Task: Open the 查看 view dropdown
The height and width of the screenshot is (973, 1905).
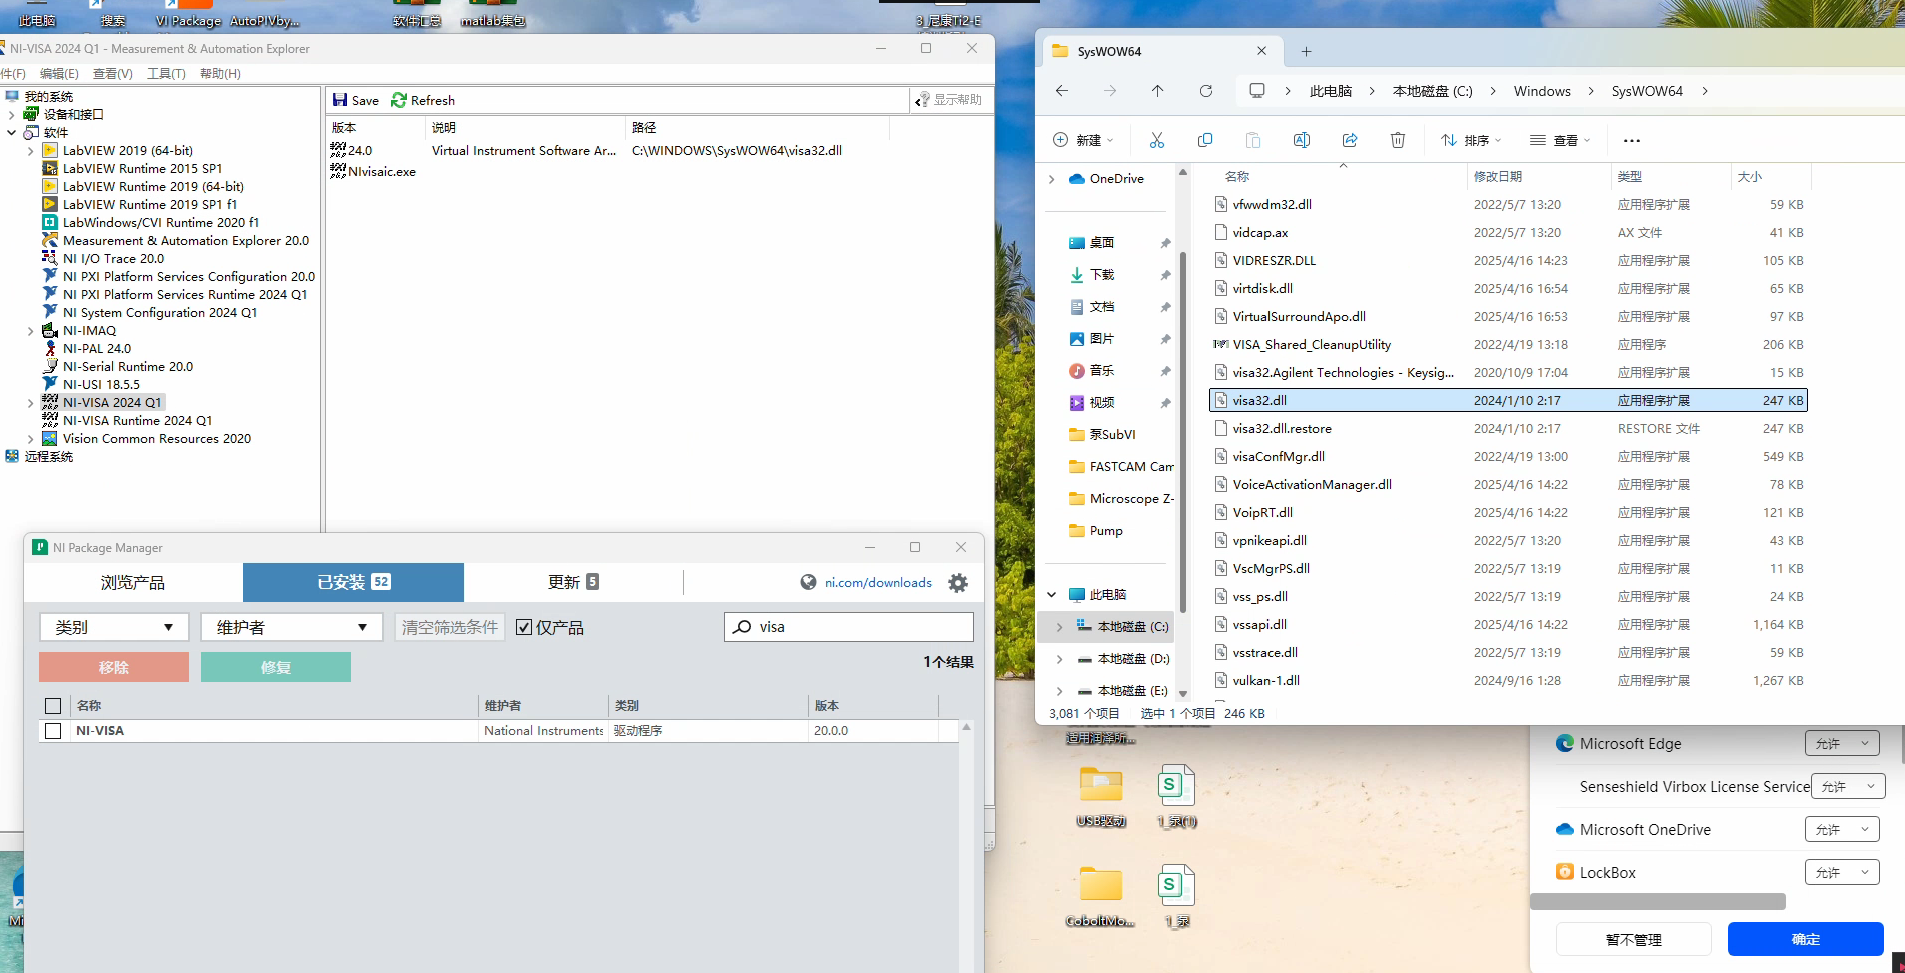Action: (x=1560, y=140)
